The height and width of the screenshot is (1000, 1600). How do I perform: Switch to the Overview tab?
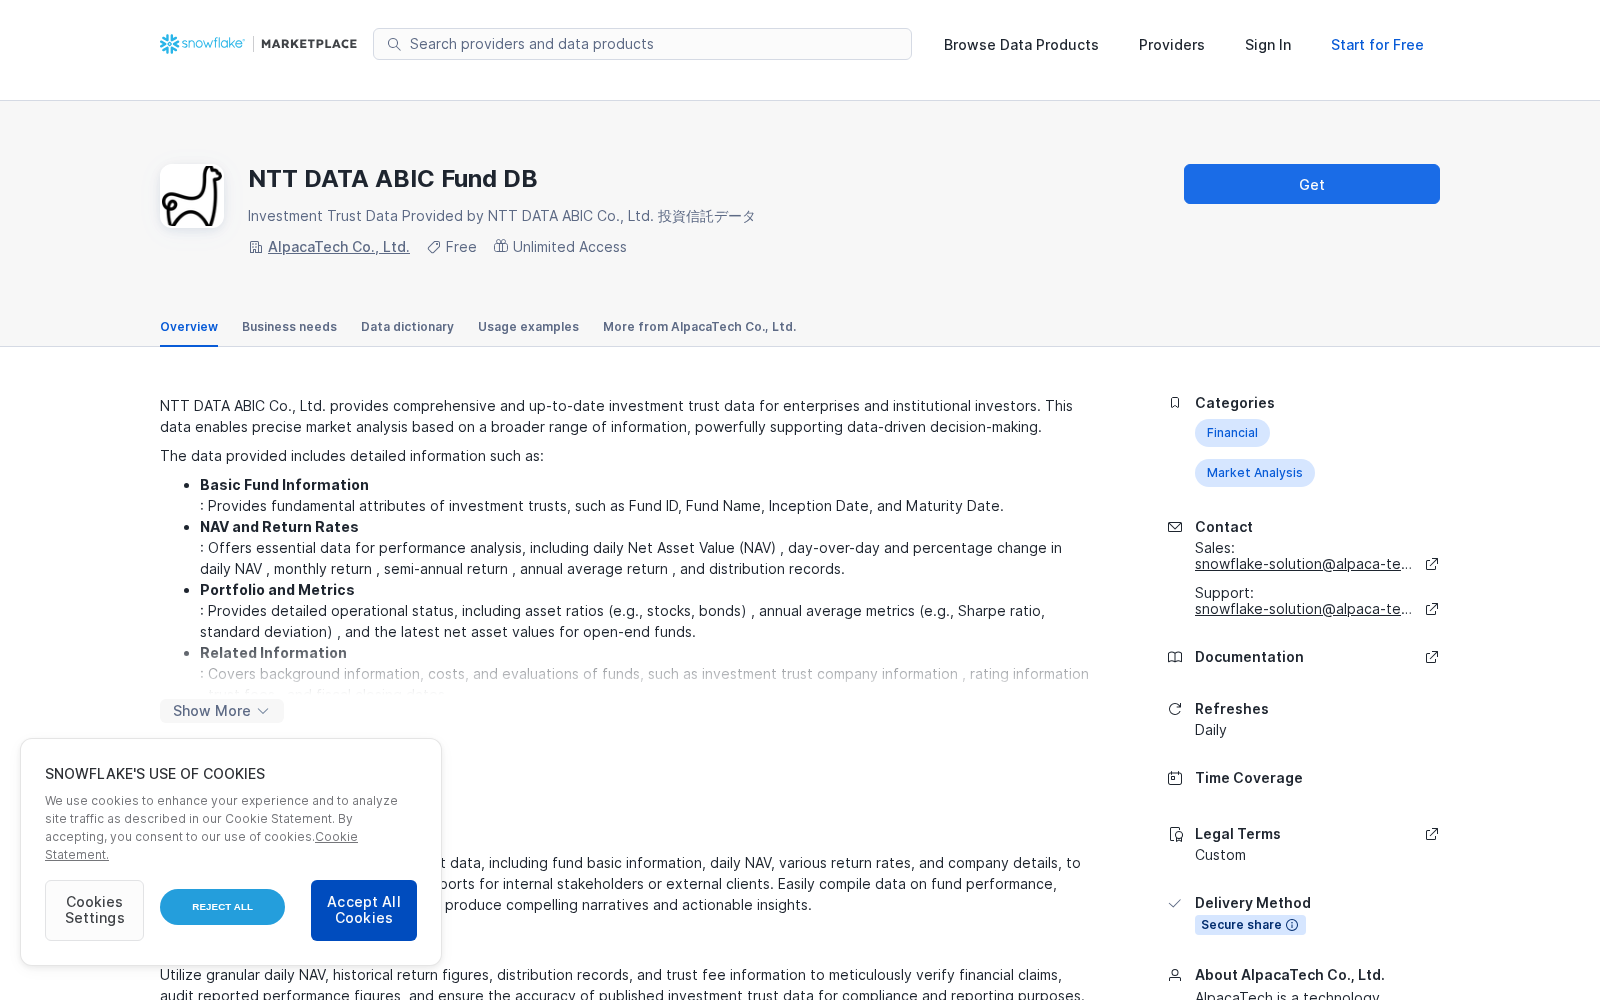tap(189, 327)
